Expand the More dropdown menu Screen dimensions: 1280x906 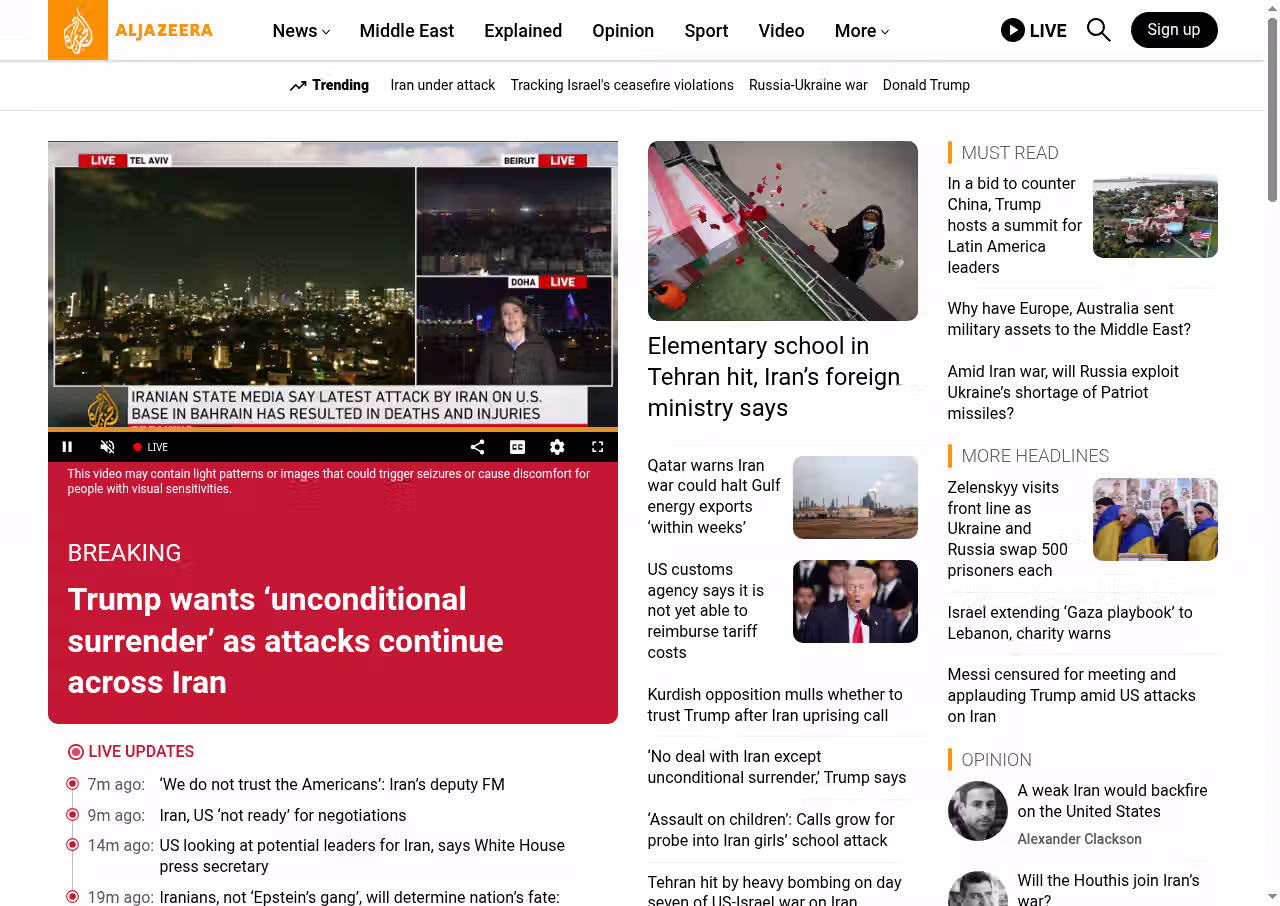tap(861, 31)
